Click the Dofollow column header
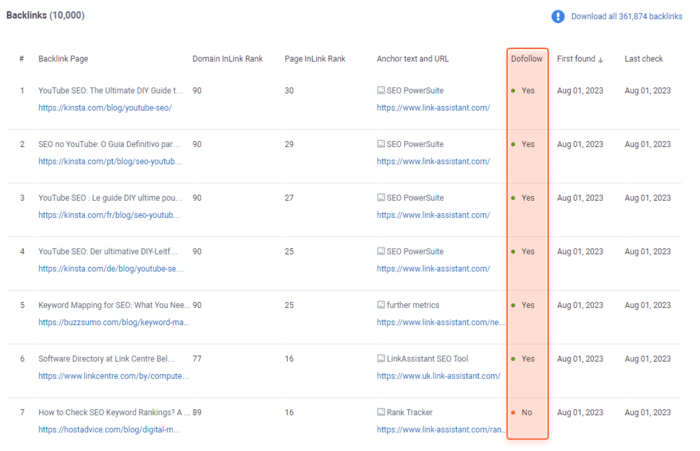Screen dimensions: 700x451 coord(527,58)
